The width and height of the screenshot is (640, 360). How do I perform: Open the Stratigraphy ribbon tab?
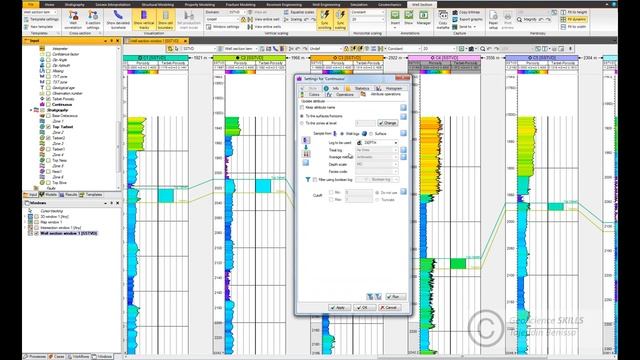(75, 4)
